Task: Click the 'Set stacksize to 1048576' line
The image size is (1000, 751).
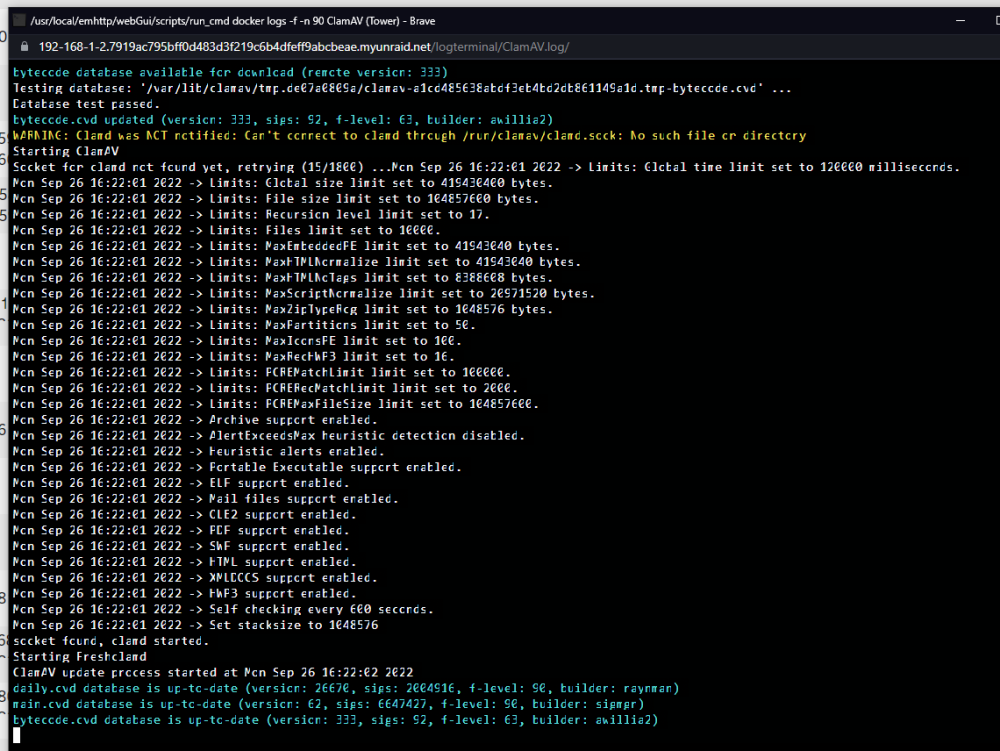Action: pyautogui.click(x=195, y=625)
